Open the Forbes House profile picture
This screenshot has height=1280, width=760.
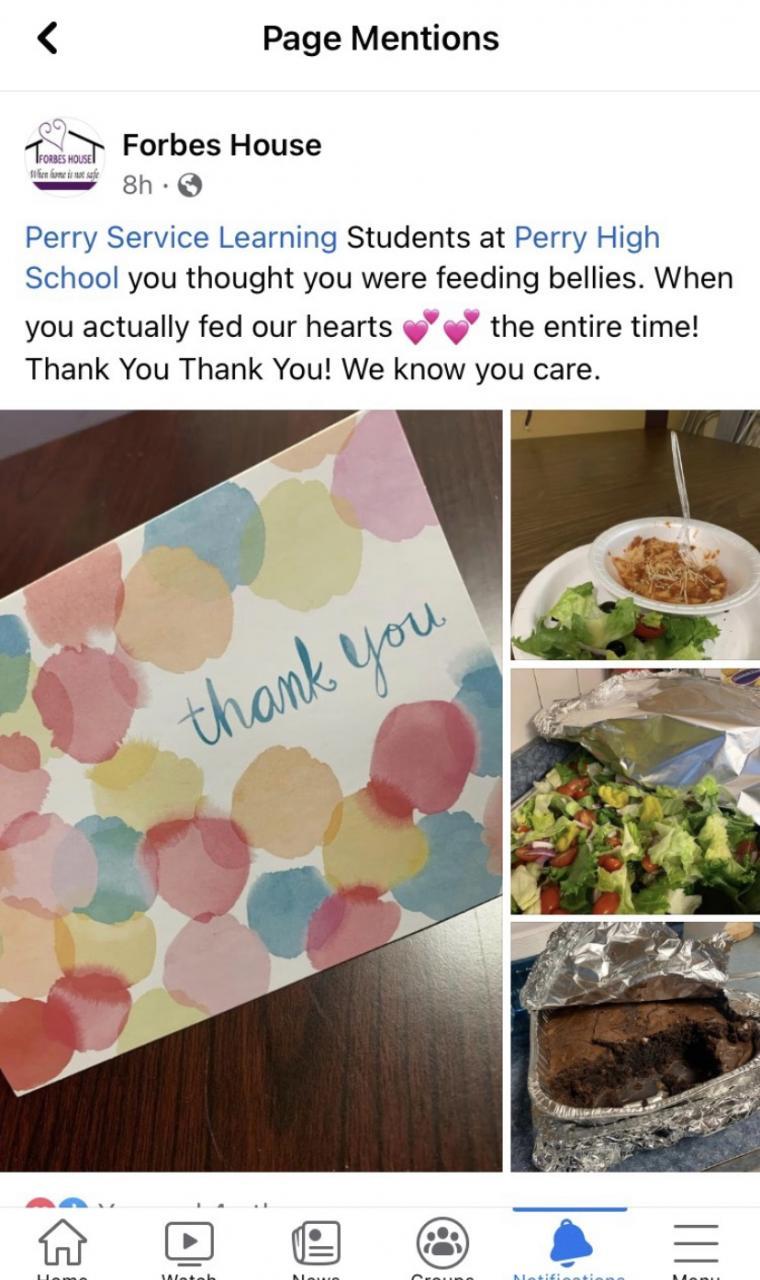(65, 158)
